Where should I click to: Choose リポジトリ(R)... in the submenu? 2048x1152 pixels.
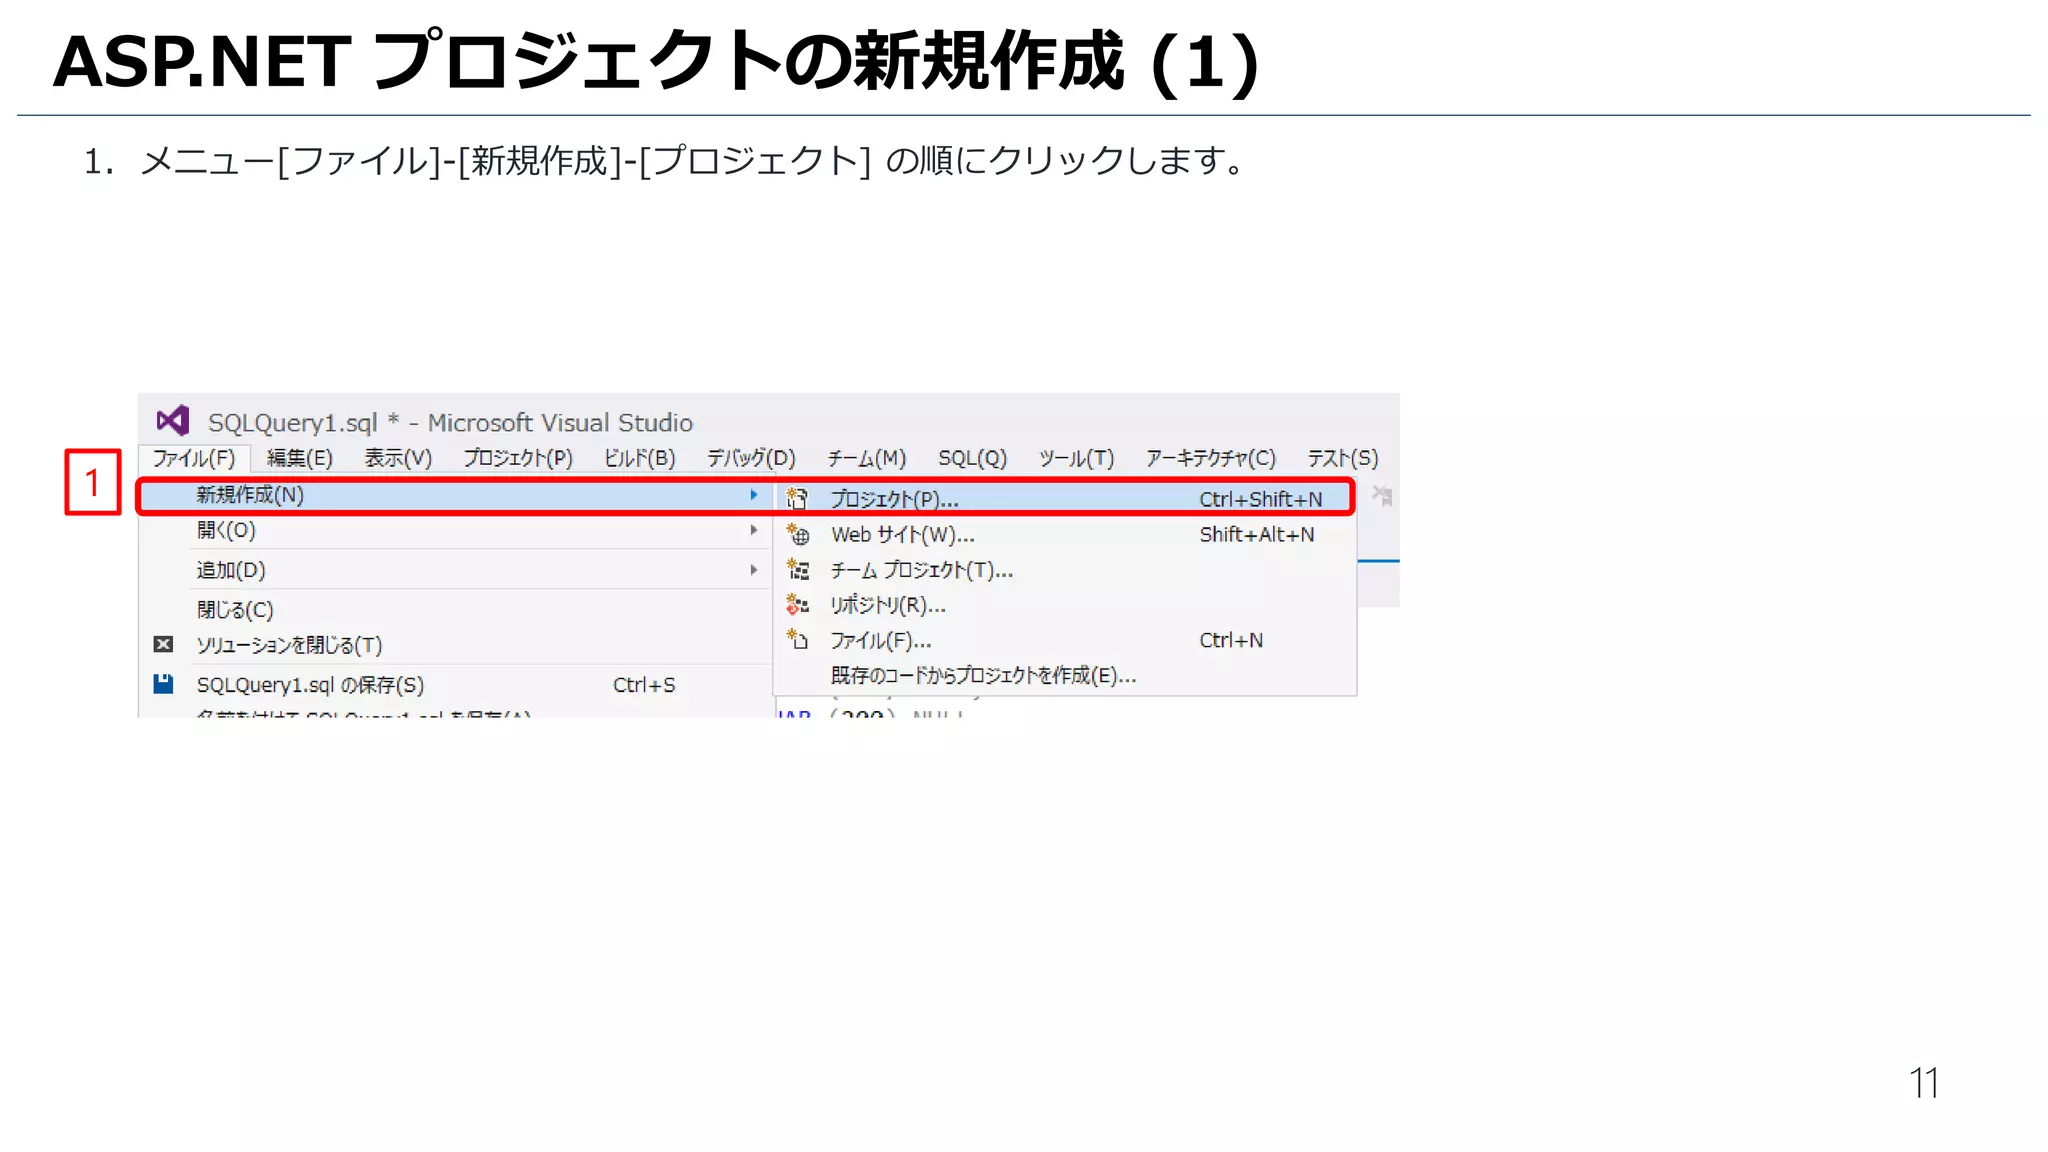pos(1065,605)
